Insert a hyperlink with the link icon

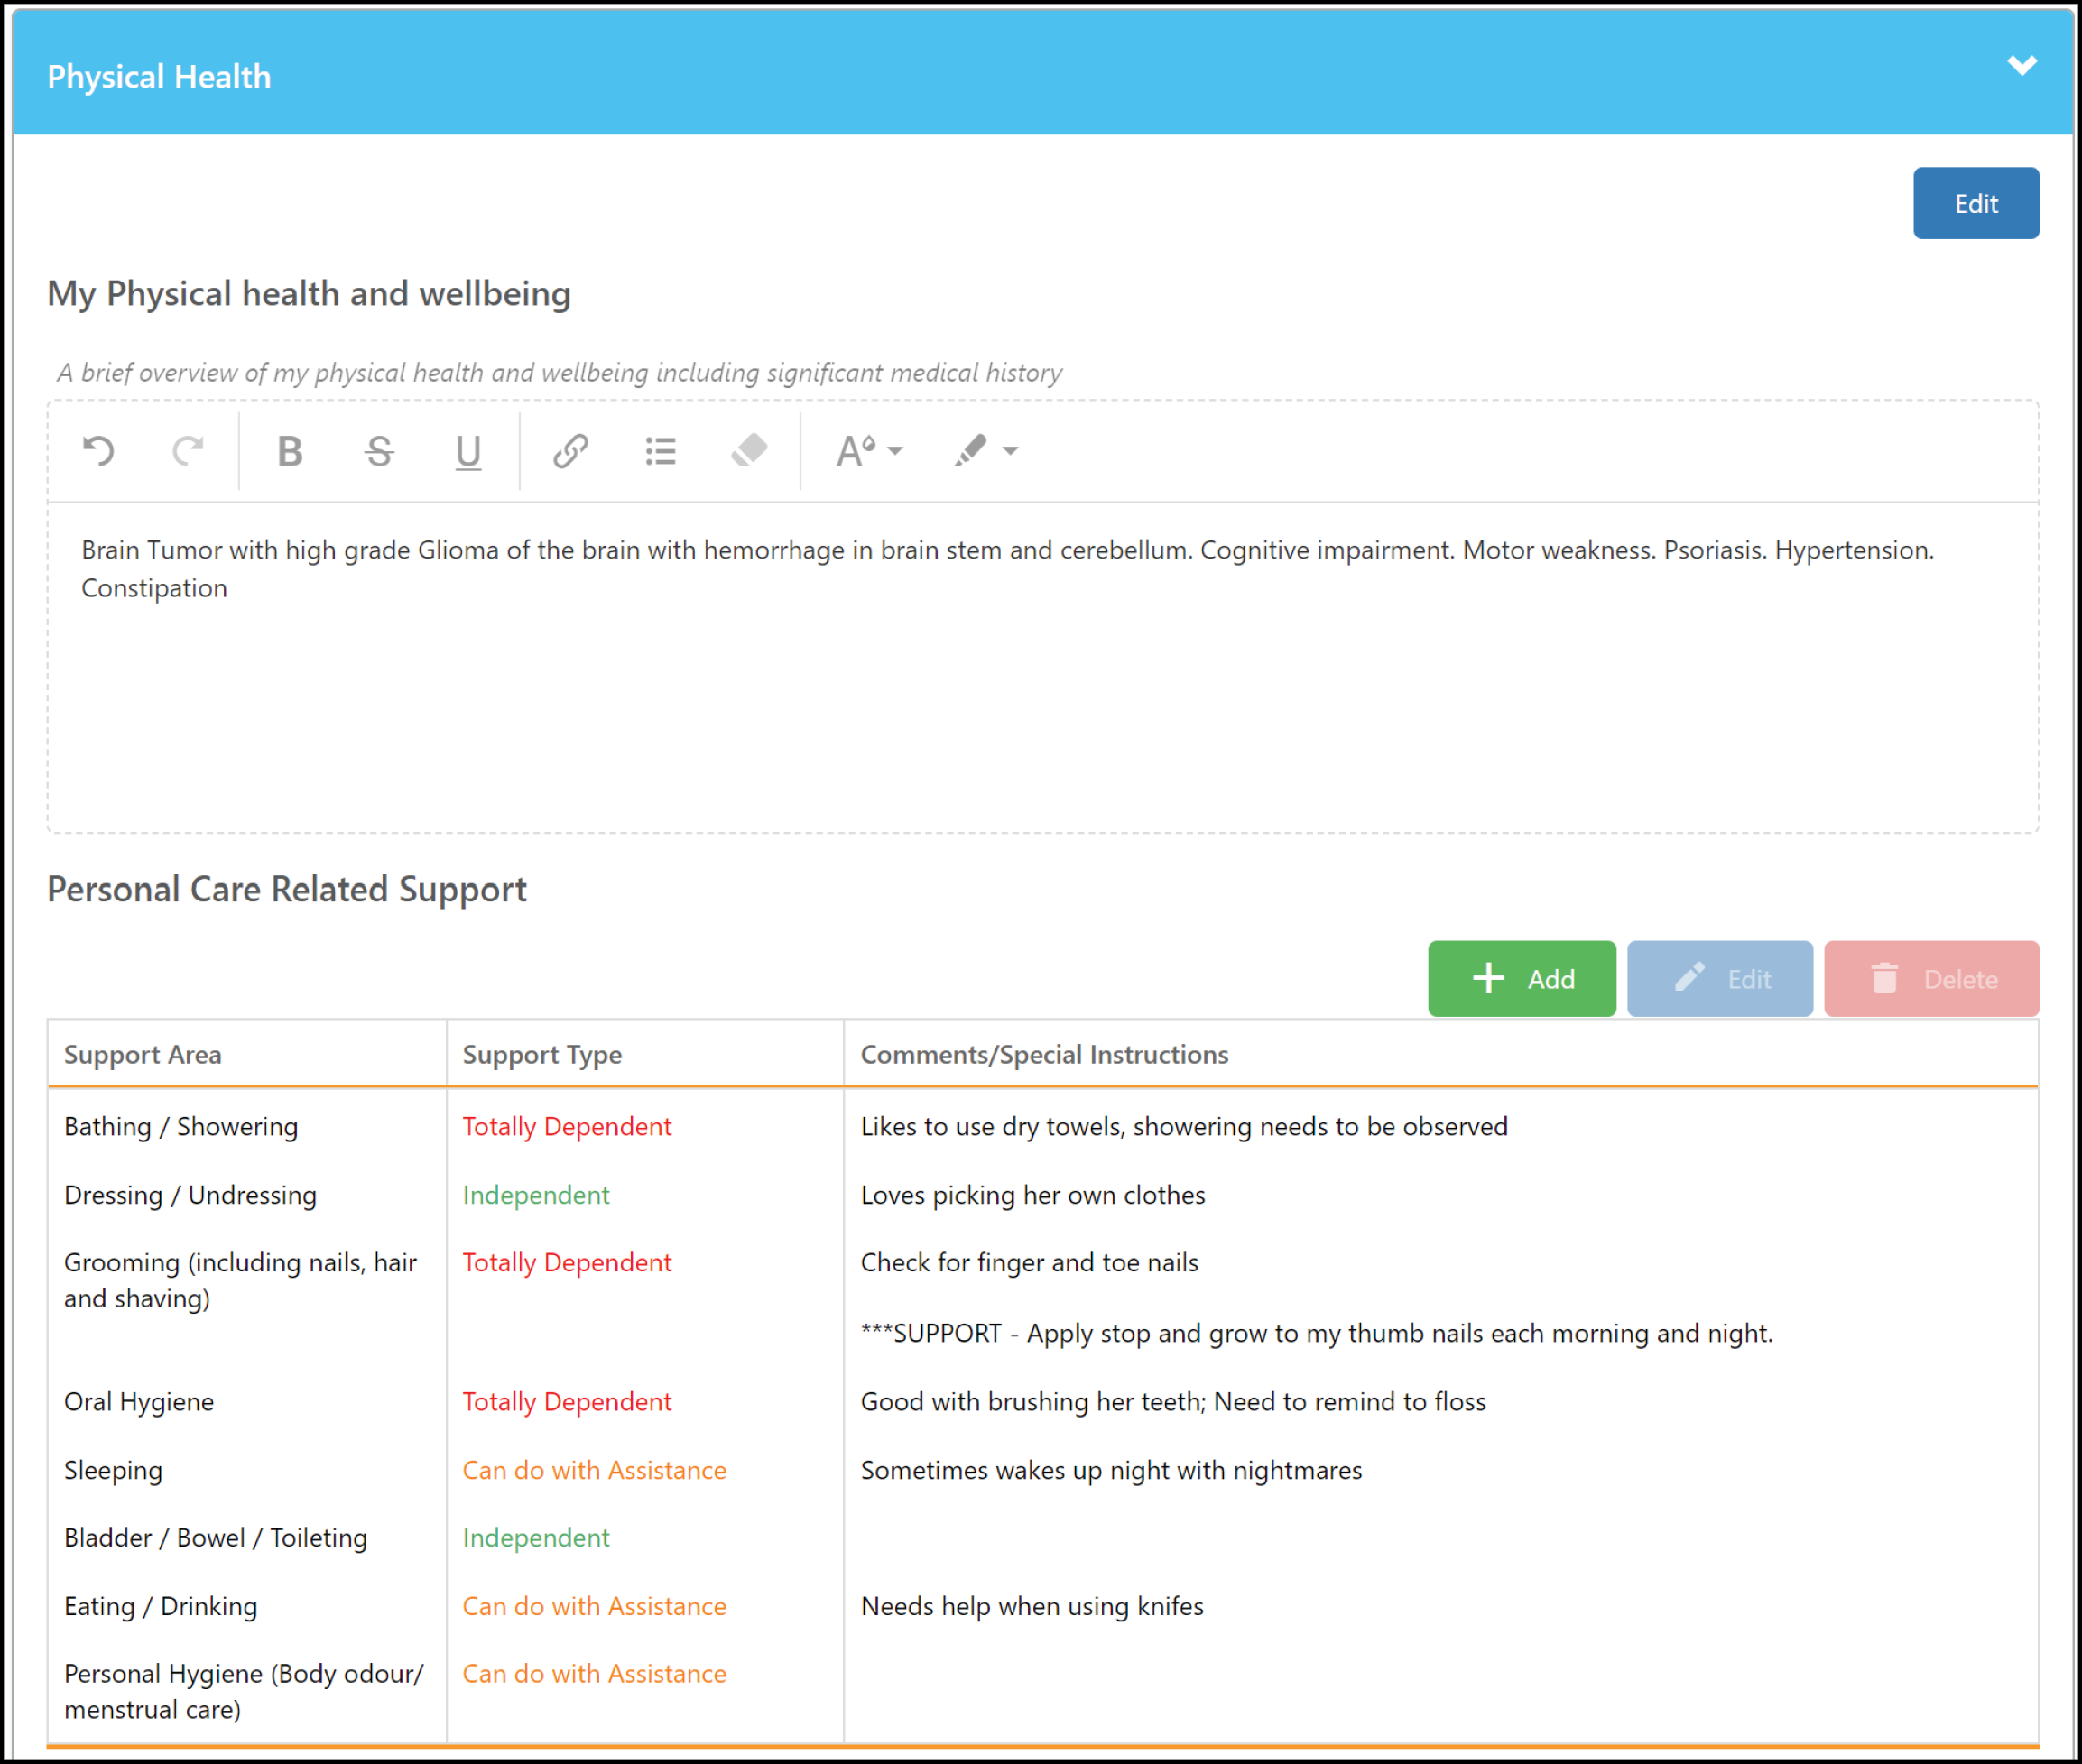[571, 452]
